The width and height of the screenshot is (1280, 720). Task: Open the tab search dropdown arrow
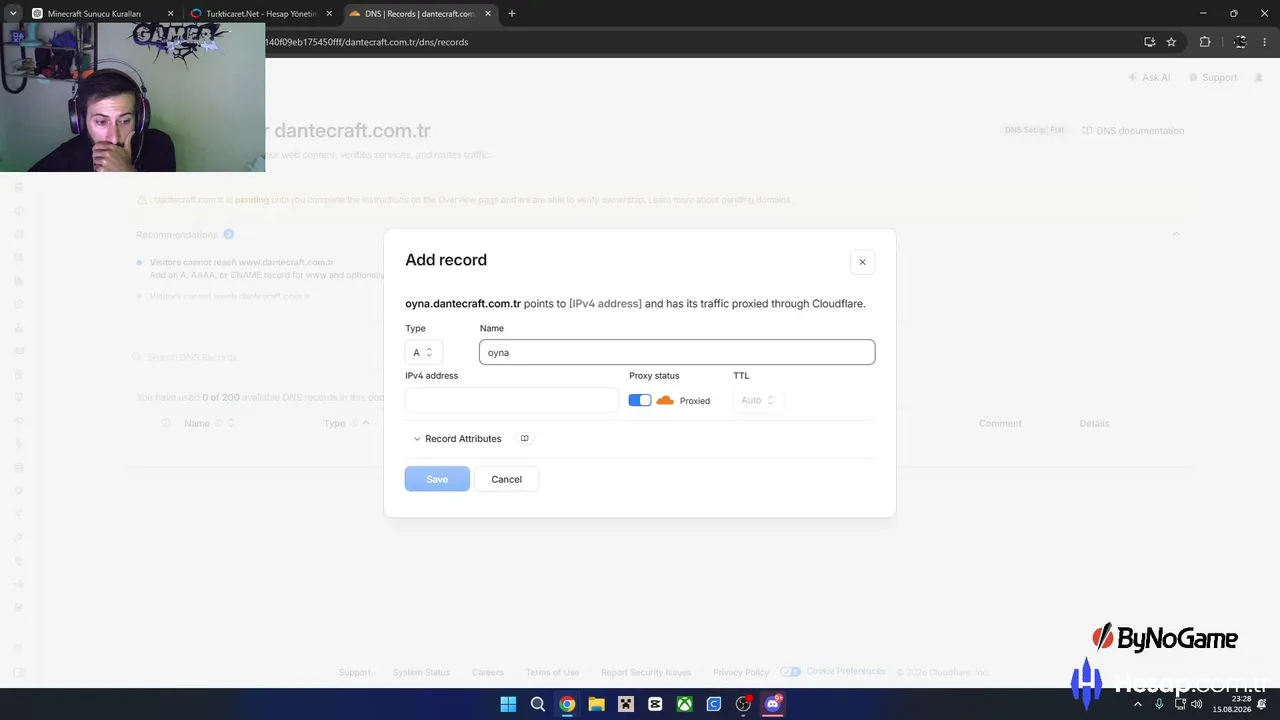click(x=12, y=14)
